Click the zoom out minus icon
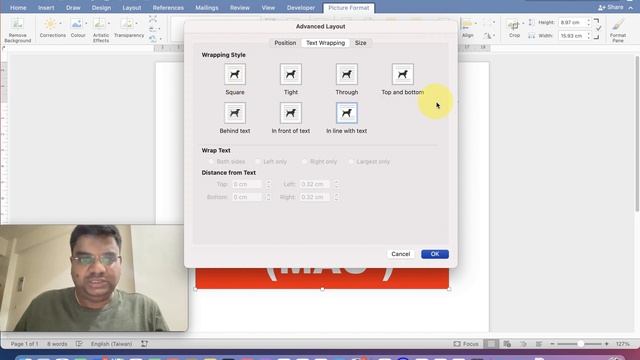Image resolution: width=640 pixels, height=360 pixels. click(552, 344)
